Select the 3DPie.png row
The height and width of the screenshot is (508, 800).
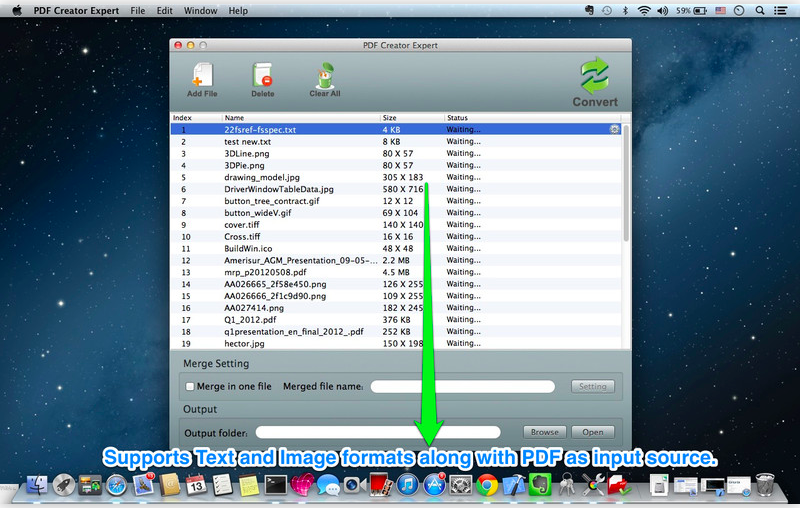(396, 165)
